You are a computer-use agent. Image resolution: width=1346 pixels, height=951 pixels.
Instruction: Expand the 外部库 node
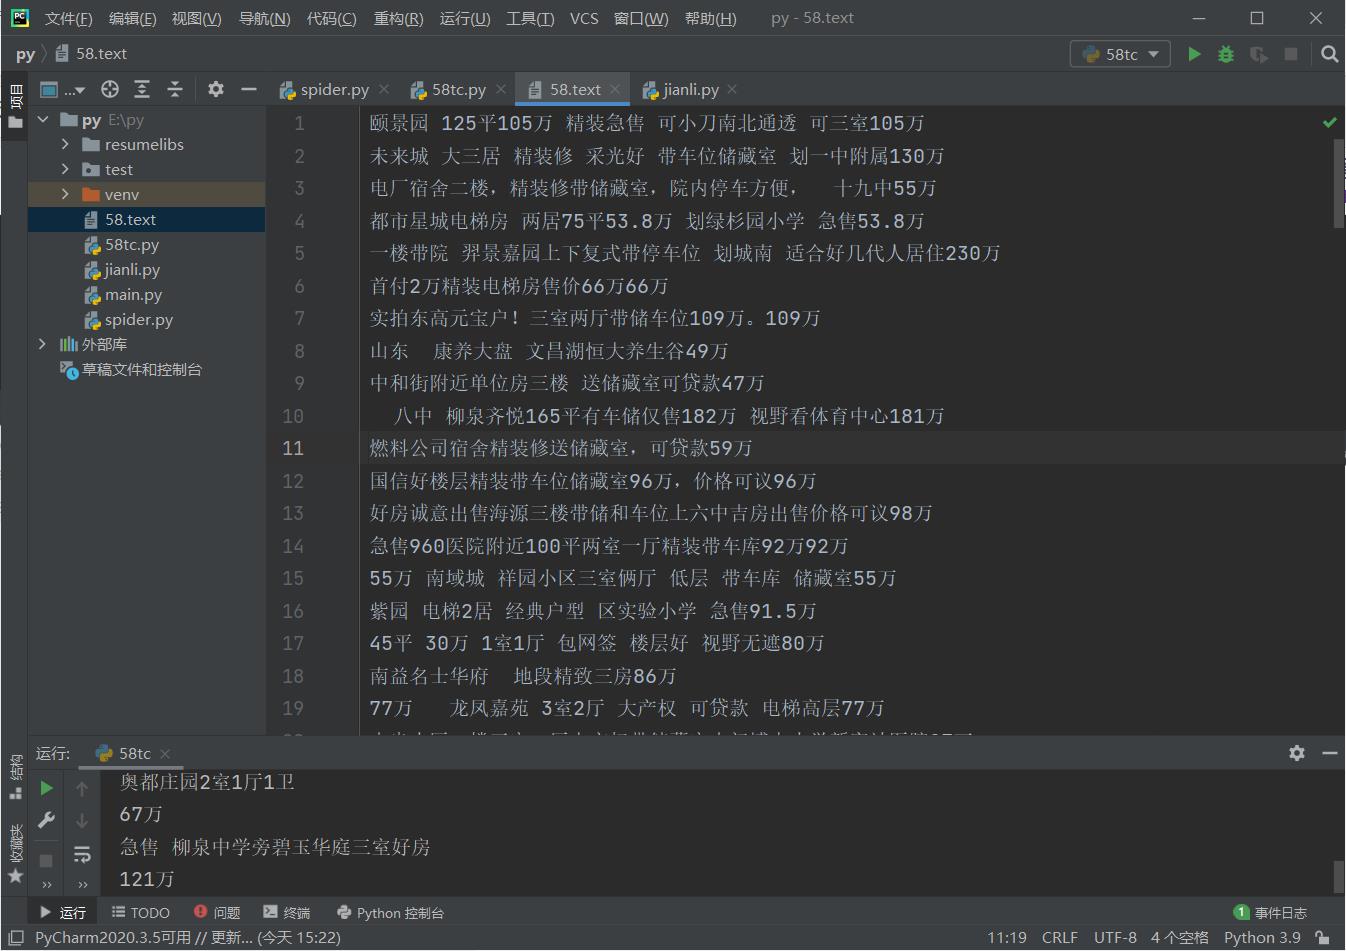(42, 344)
